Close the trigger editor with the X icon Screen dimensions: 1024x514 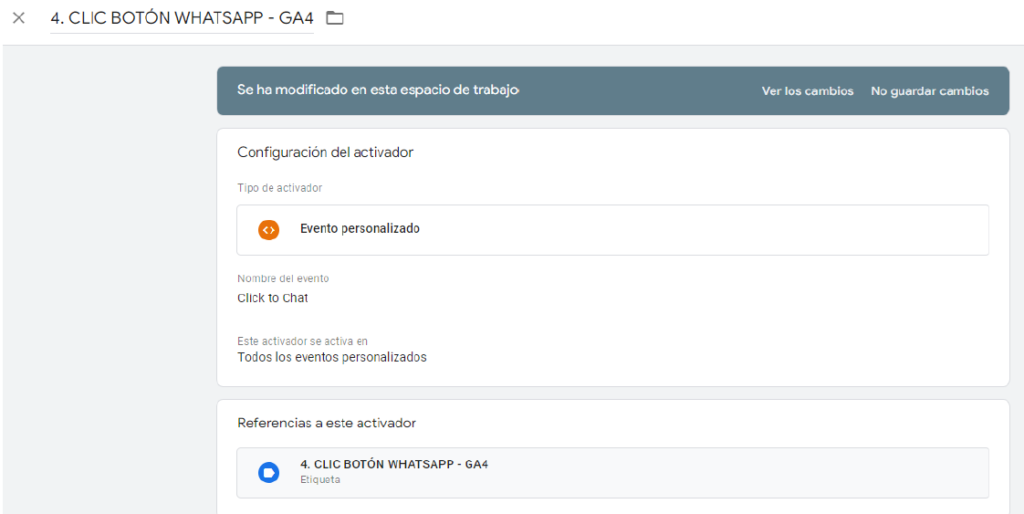[18, 18]
